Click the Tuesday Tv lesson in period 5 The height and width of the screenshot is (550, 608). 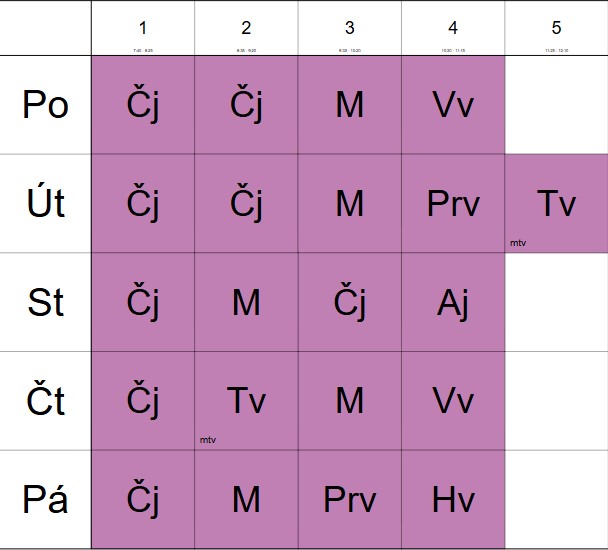(x=556, y=203)
